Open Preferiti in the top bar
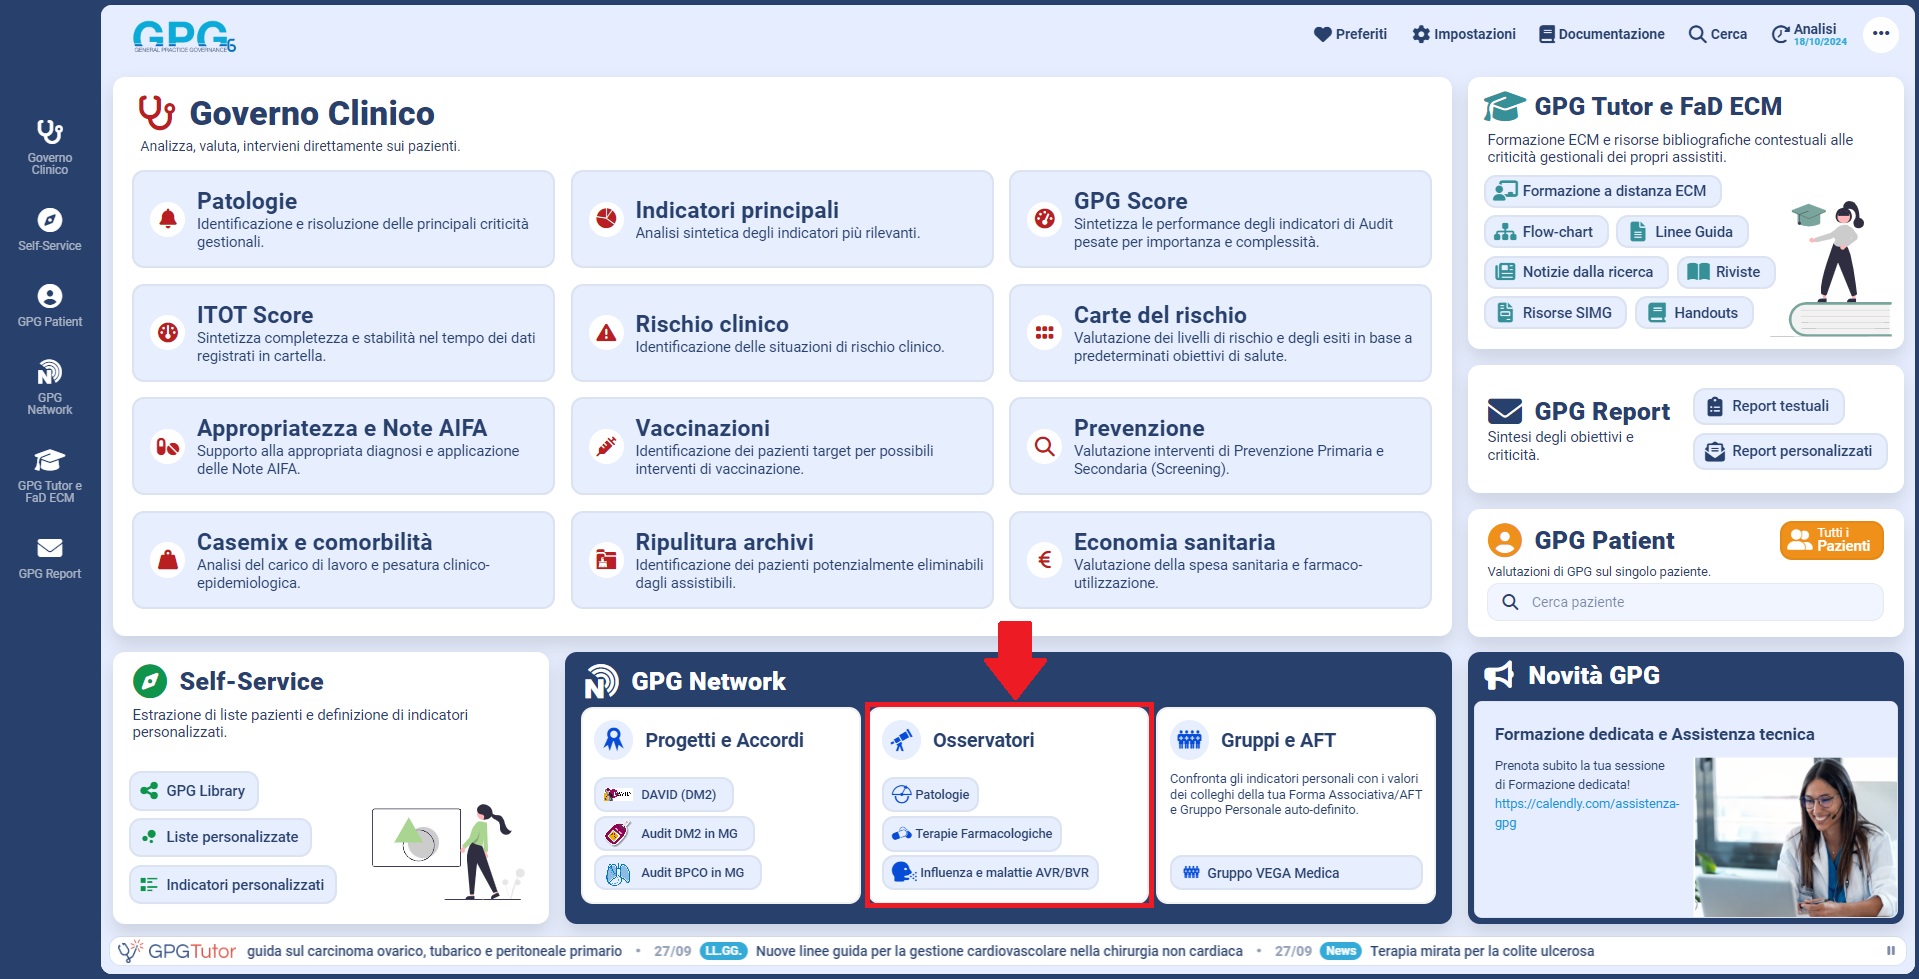1919x979 pixels. click(1350, 34)
